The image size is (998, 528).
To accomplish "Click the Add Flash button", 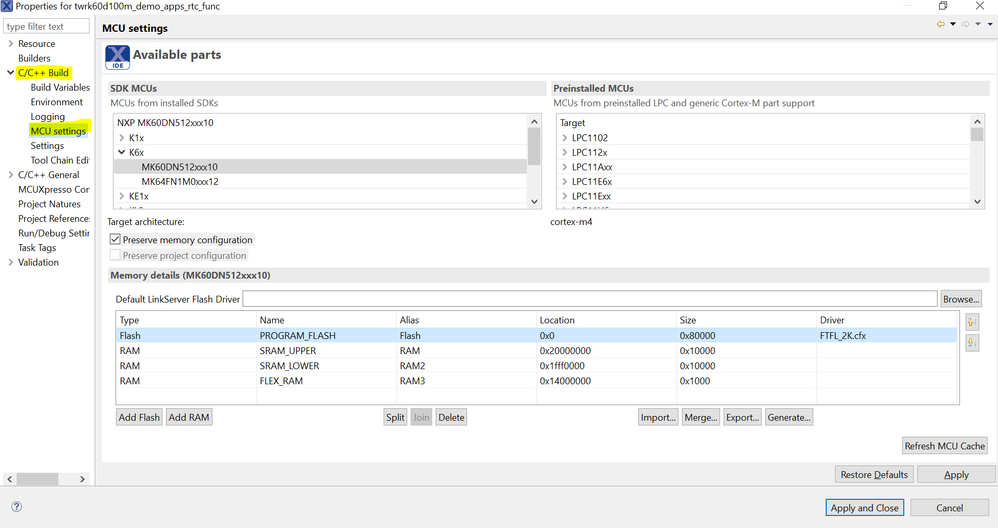I will pos(139,417).
